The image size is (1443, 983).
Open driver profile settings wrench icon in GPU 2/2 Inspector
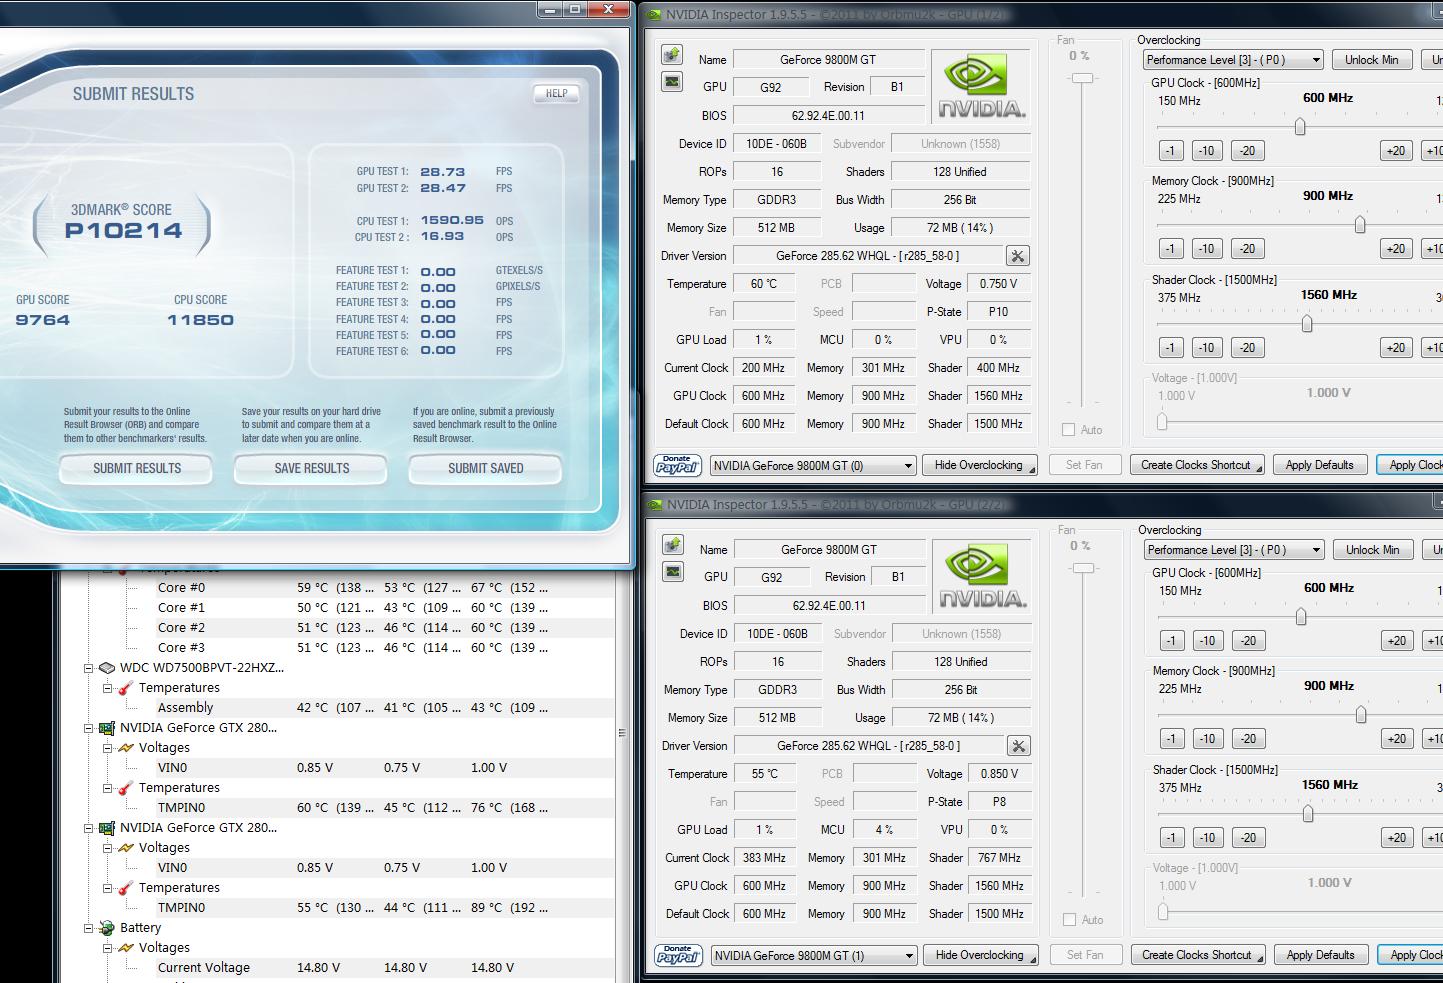pyautogui.click(x=1018, y=746)
